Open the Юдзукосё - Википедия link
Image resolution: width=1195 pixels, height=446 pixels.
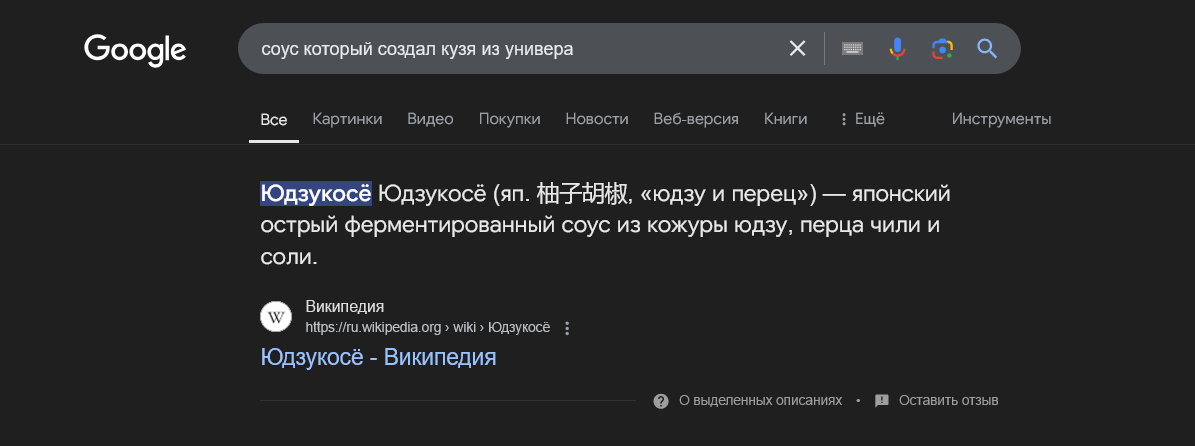tap(378, 357)
